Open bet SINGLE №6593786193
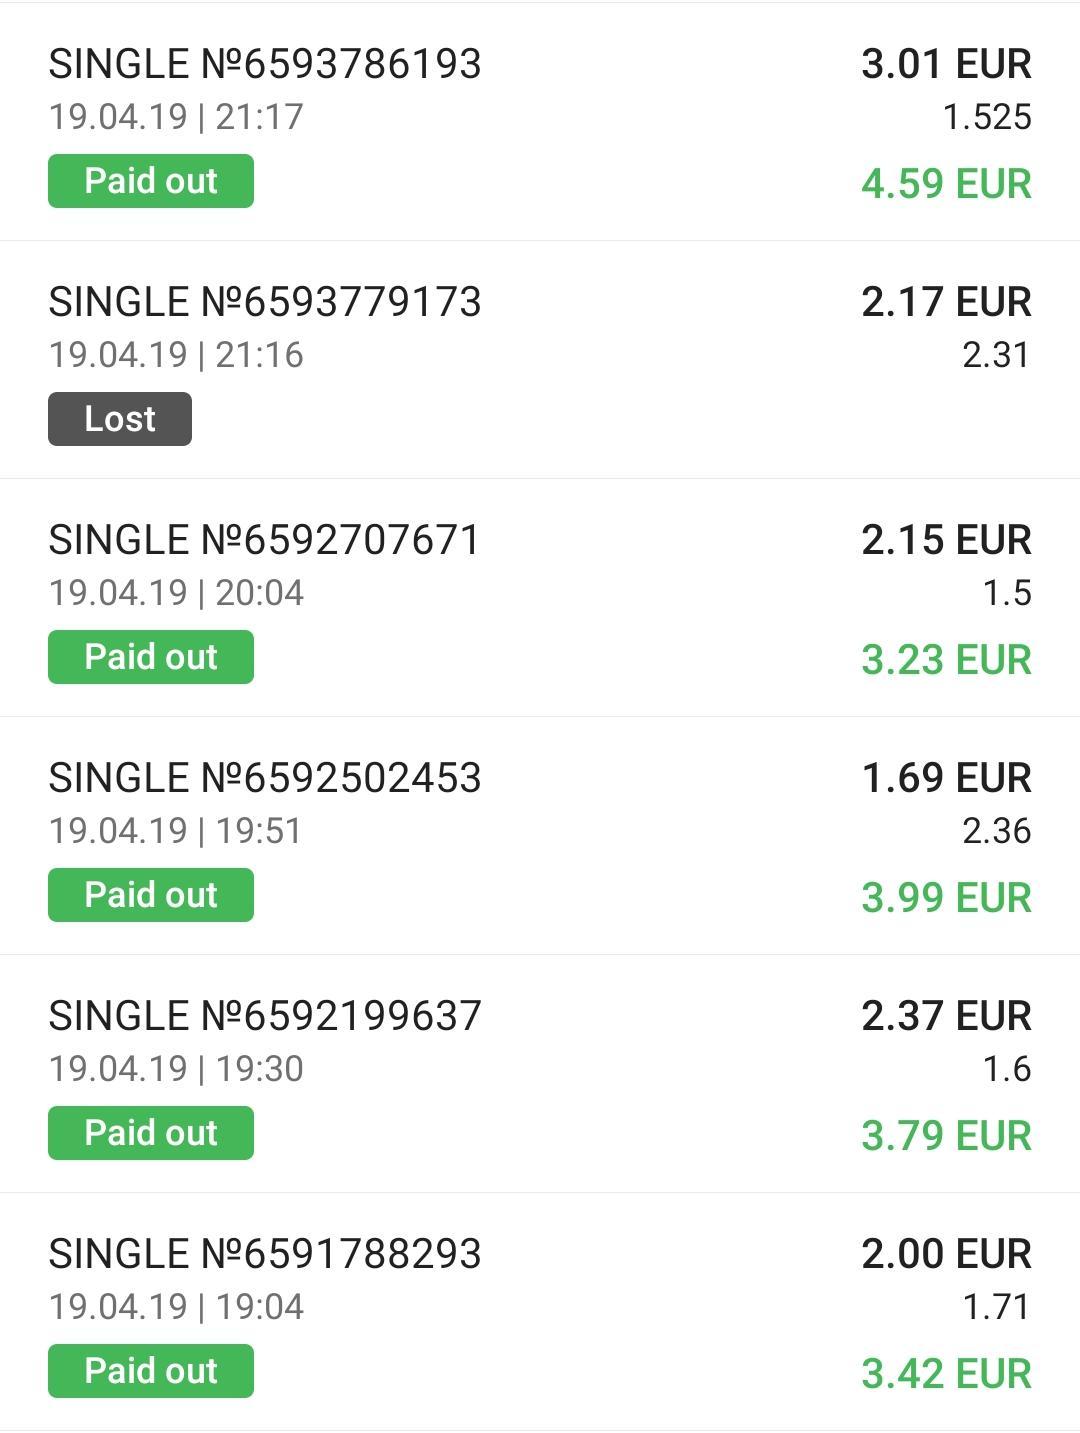The image size is (1080, 1433). click(265, 64)
